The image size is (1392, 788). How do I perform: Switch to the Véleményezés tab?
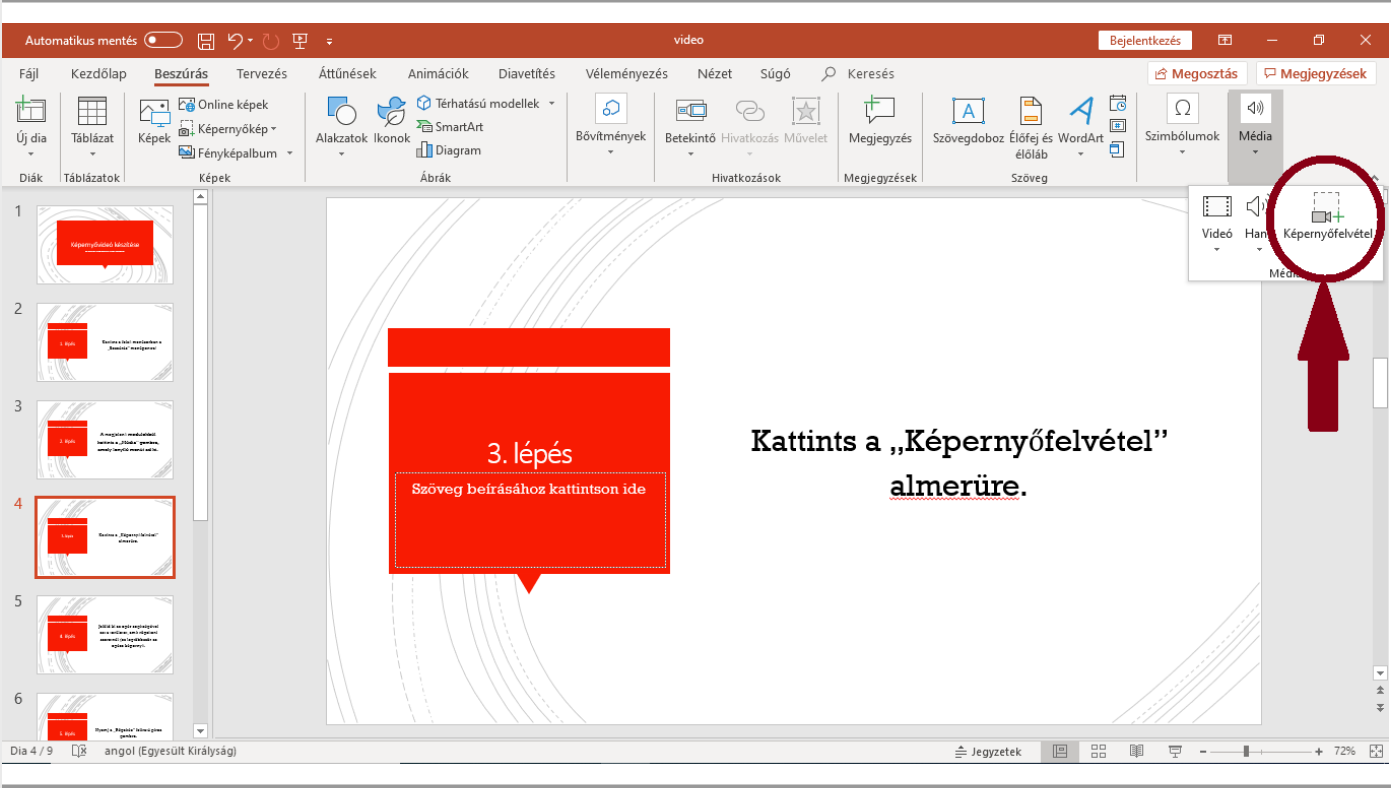(627, 74)
